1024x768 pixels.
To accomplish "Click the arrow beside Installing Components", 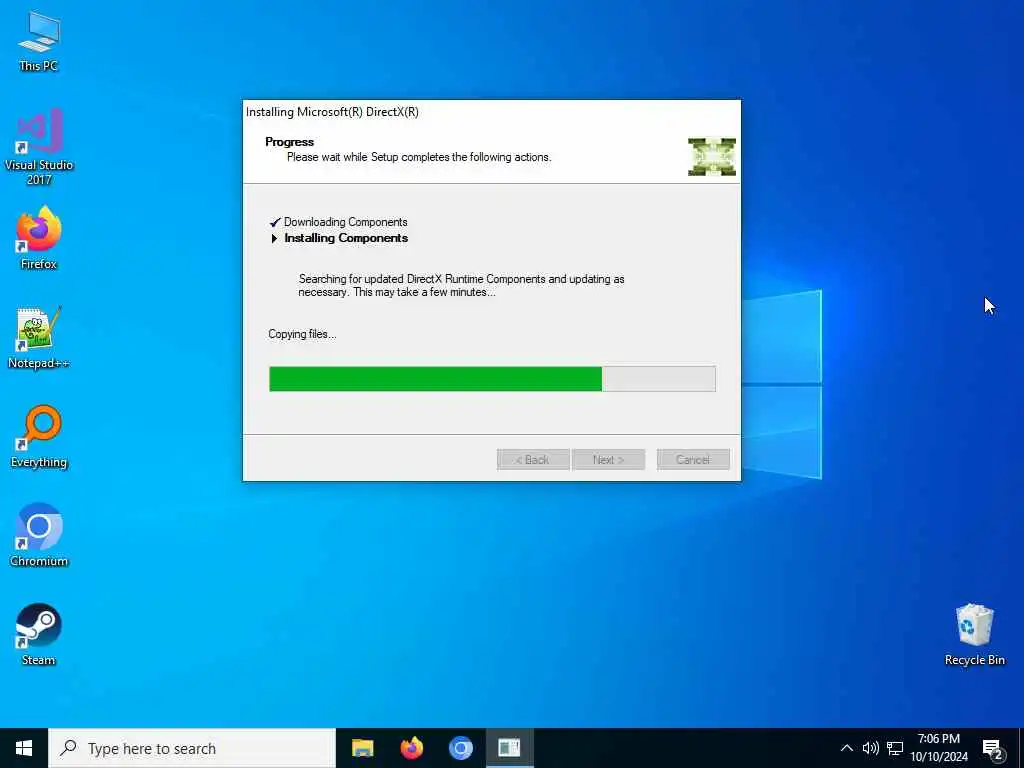I will 274,238.
